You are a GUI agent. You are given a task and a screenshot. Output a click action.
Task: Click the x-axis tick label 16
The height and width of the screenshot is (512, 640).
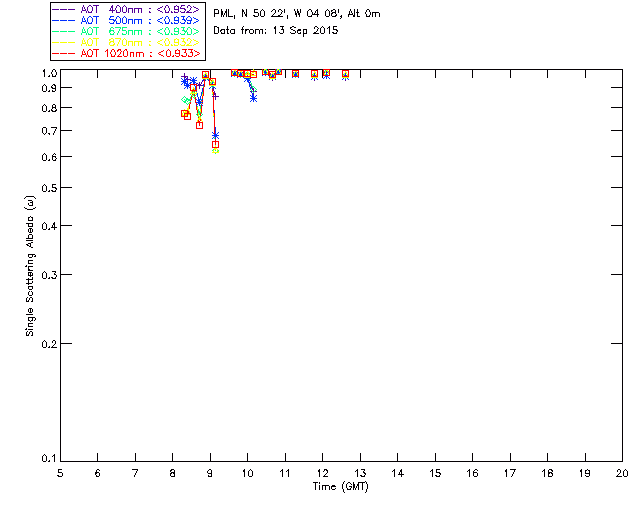pyautogui.click(x=473, y=473)
